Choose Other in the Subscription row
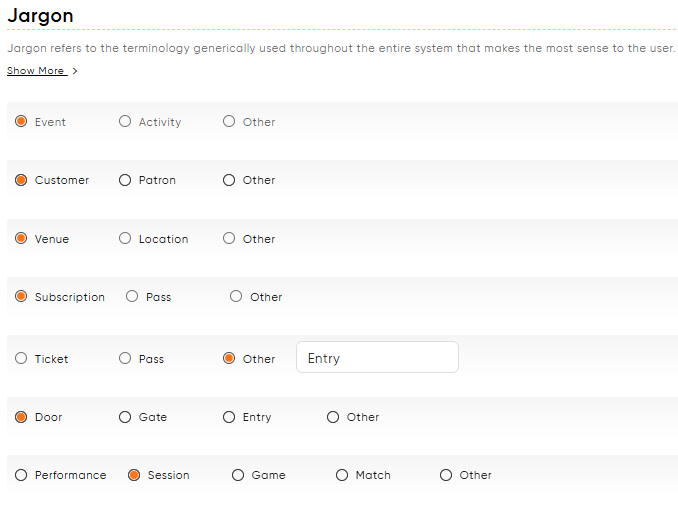The image size is (678, 505). pyautogui.click(x=236, y=297)
